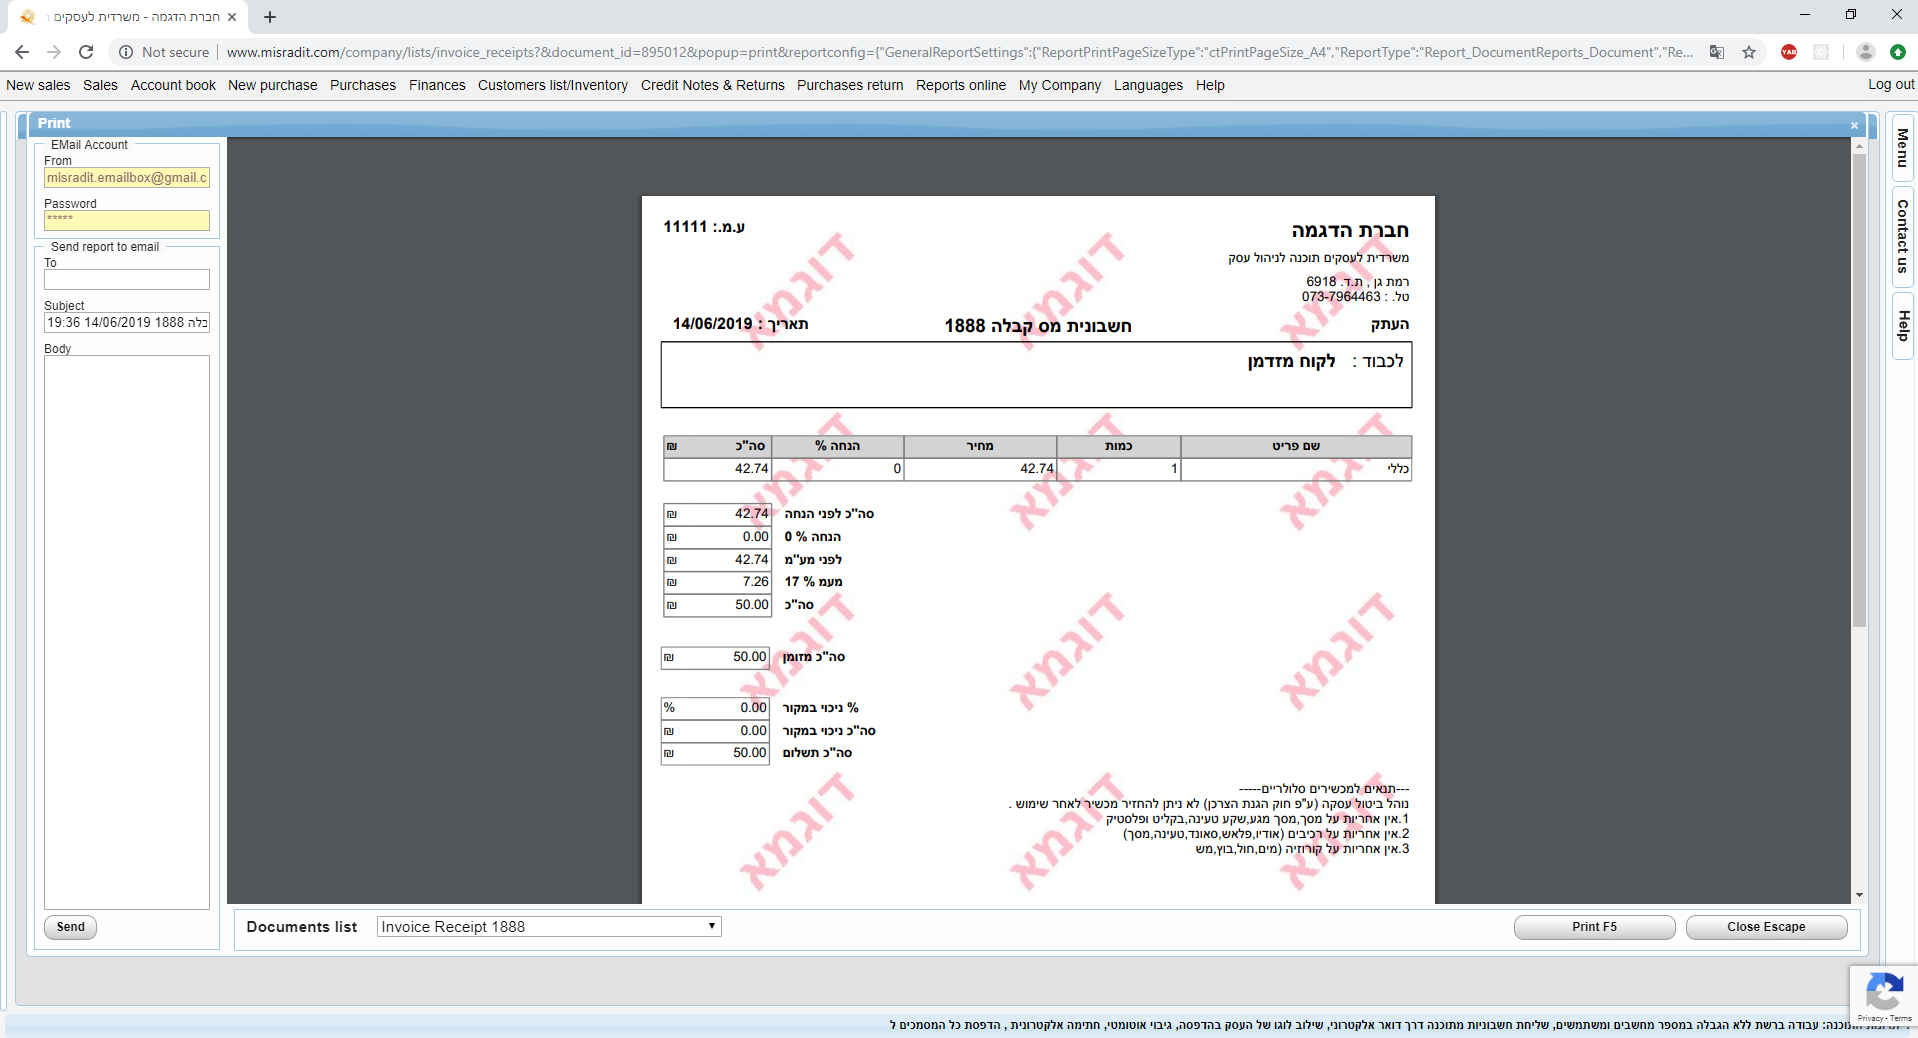Click the translate page icon in address bar
1918x1038 pixels.
coord(1717,52)
